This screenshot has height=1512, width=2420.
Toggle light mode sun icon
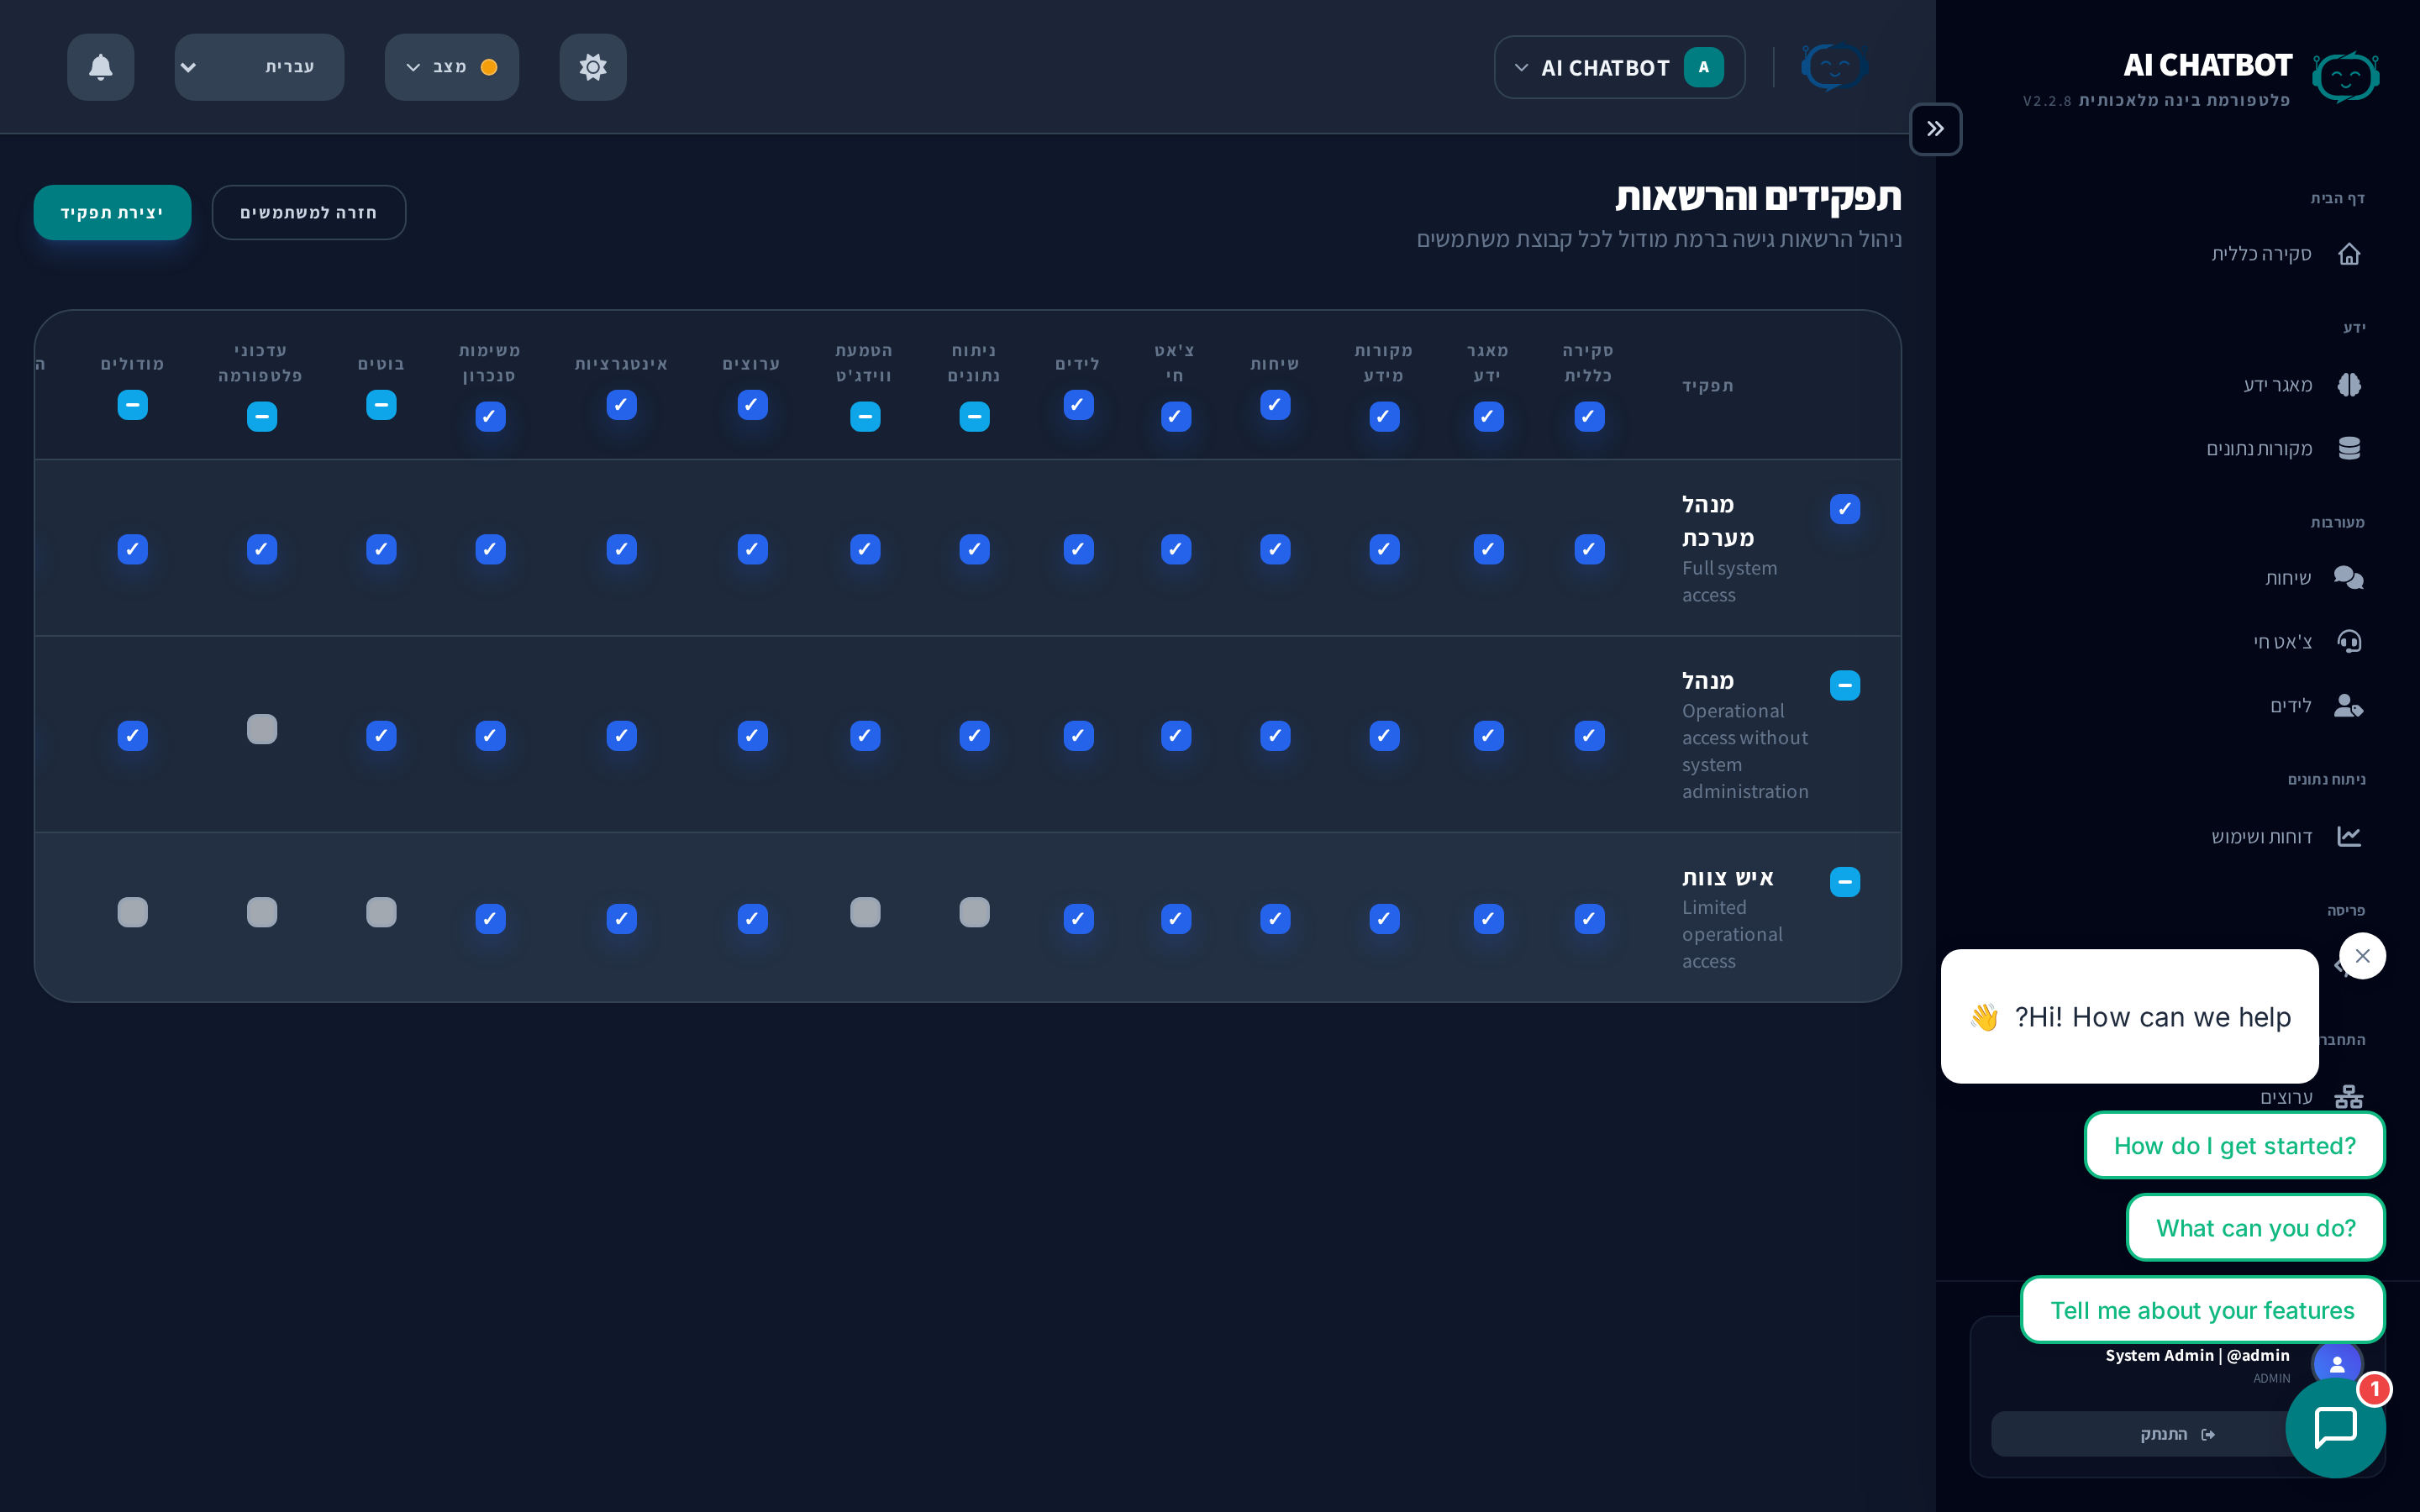tap(593, 67)
